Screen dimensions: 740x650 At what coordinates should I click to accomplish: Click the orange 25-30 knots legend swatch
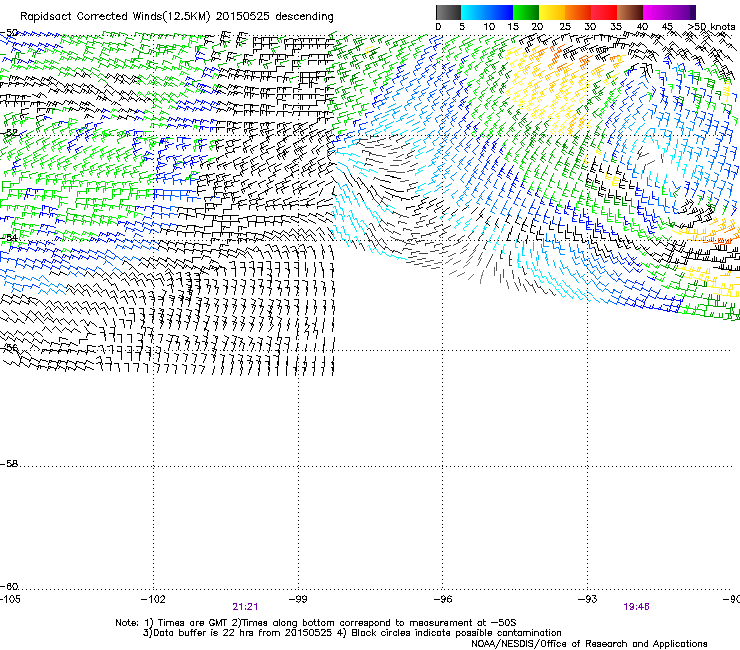[x=578, y=12]
